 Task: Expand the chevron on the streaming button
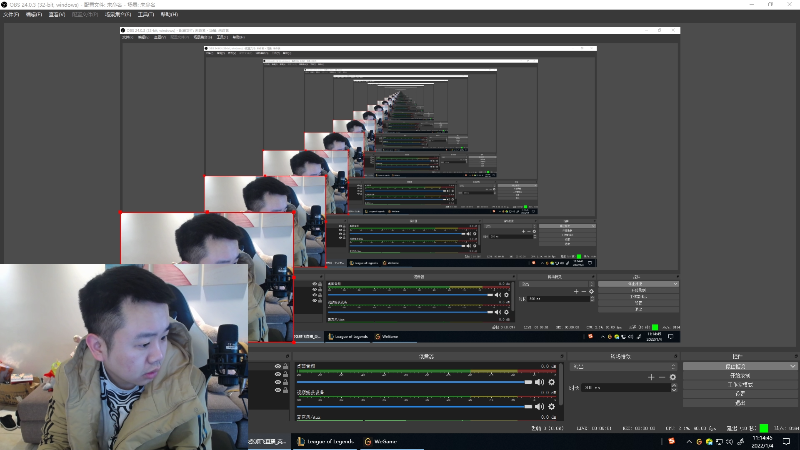click(792, 366)
